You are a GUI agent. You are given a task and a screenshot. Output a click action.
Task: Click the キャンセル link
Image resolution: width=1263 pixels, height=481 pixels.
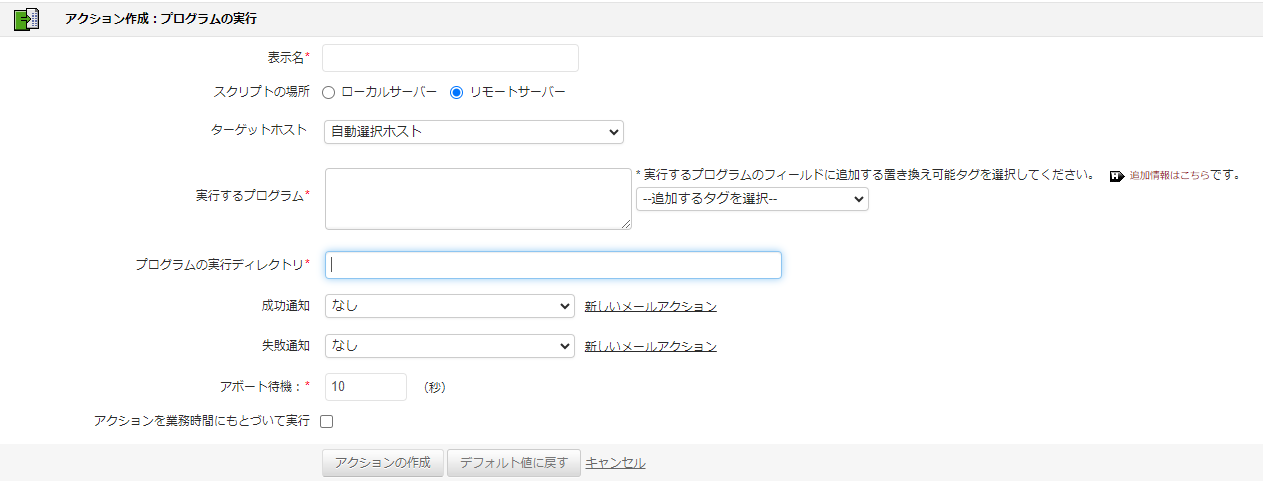615,463
